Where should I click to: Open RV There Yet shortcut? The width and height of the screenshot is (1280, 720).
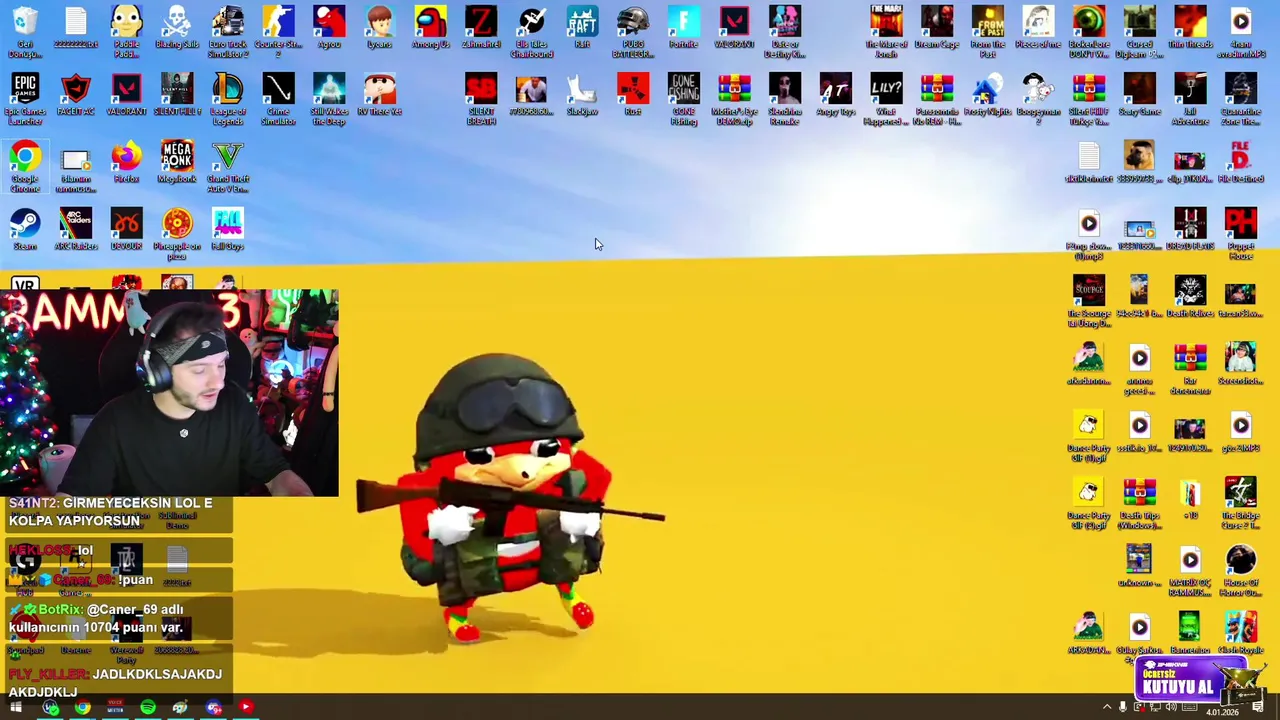tap(380, 95)
